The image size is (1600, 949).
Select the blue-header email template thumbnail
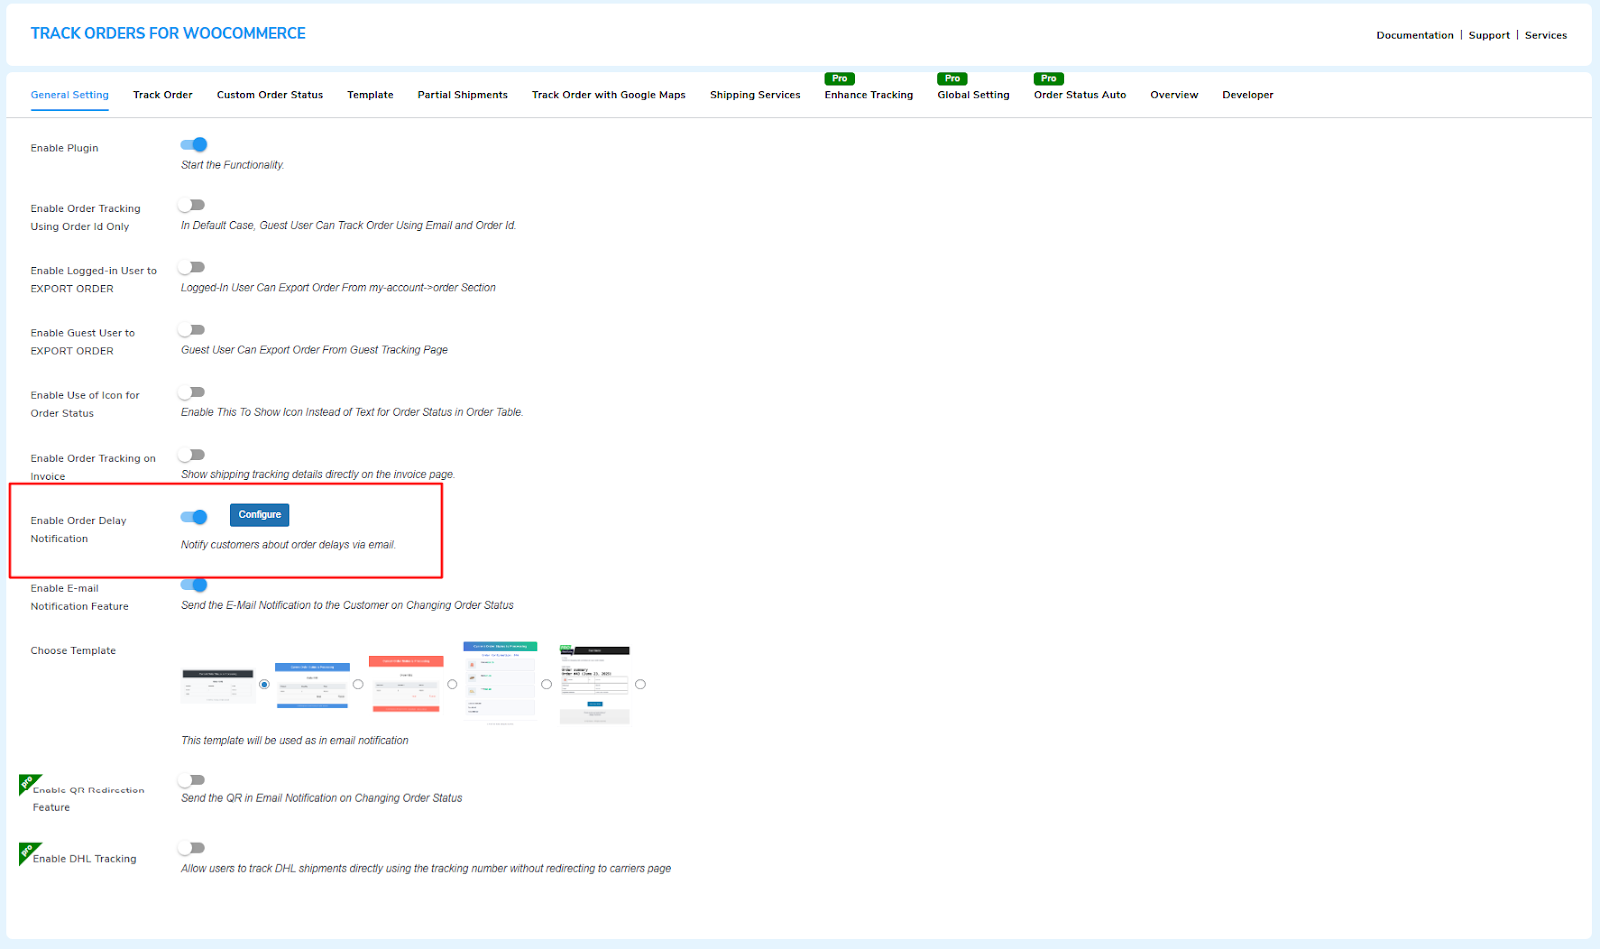point(312,685)
